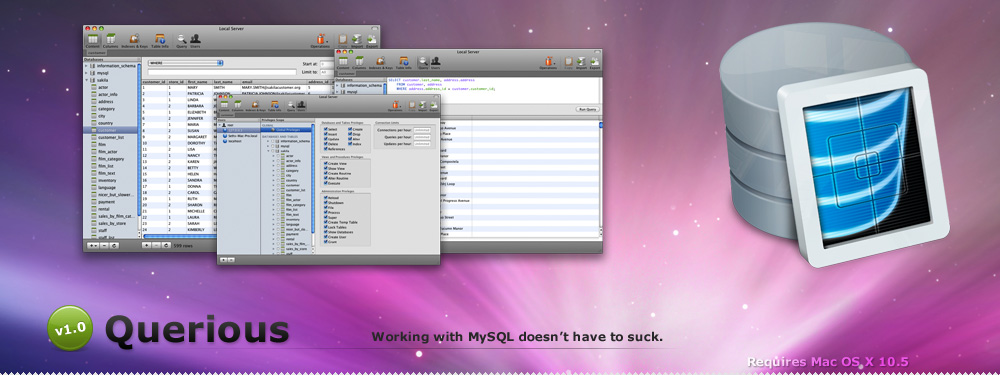
Task: Open Content view in back-left window
Action: tap(93, 41)
